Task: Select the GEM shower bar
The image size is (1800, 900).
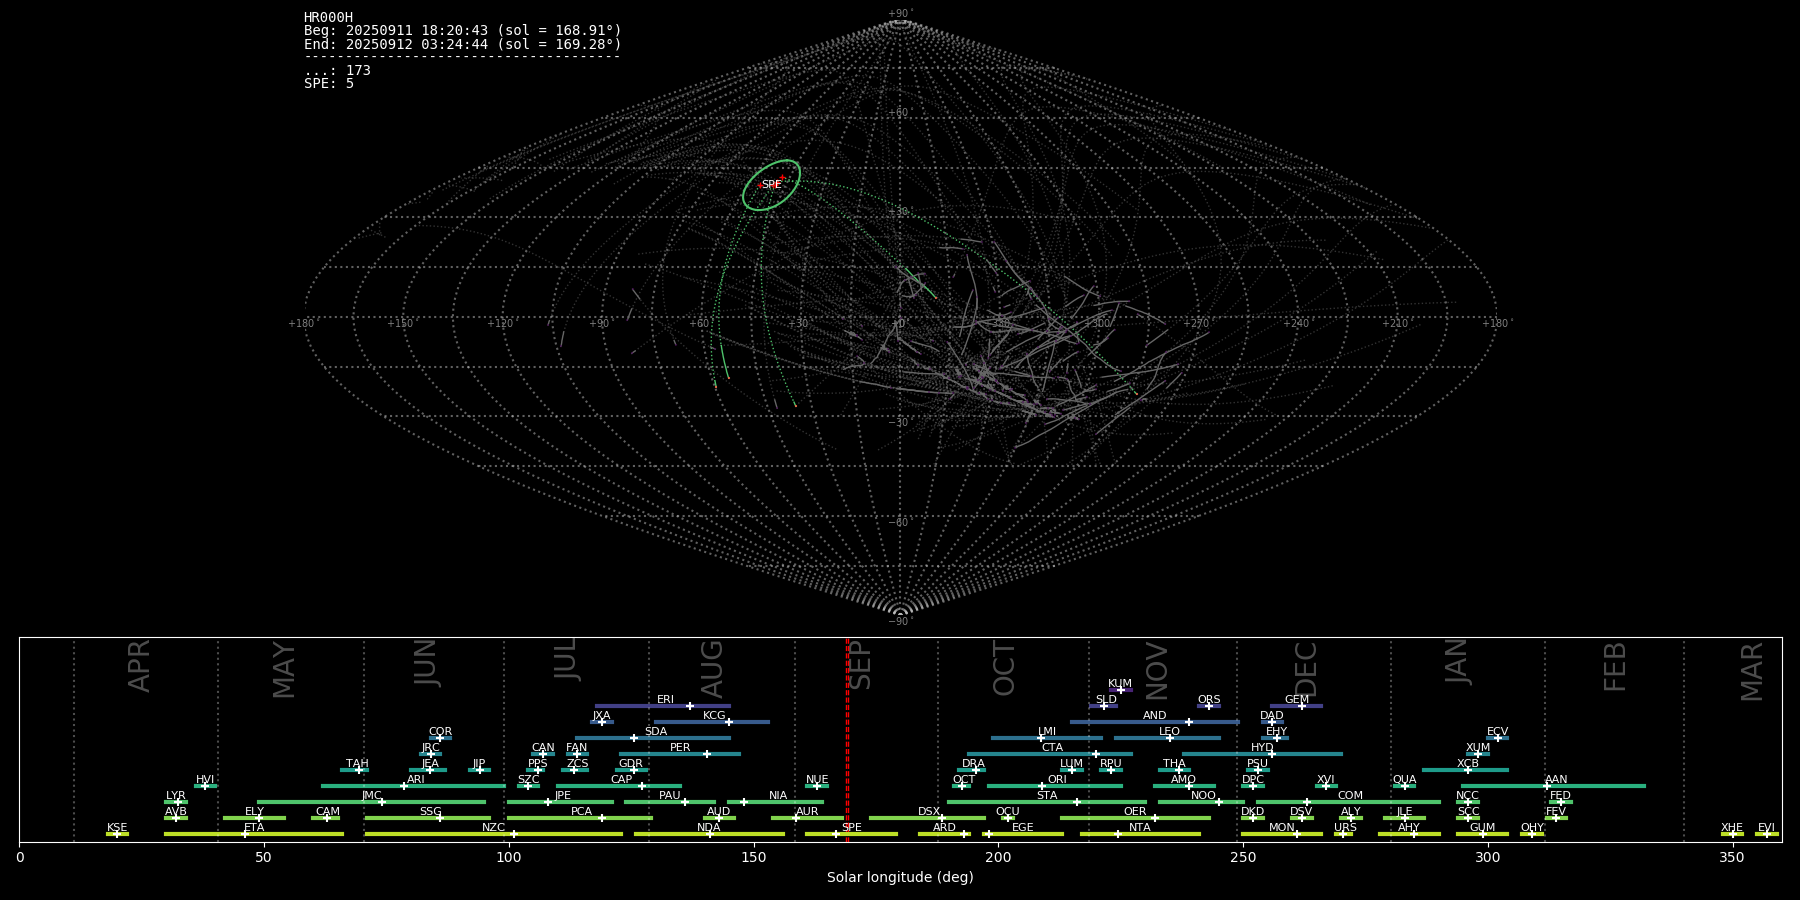Action: click(1296, 706)
